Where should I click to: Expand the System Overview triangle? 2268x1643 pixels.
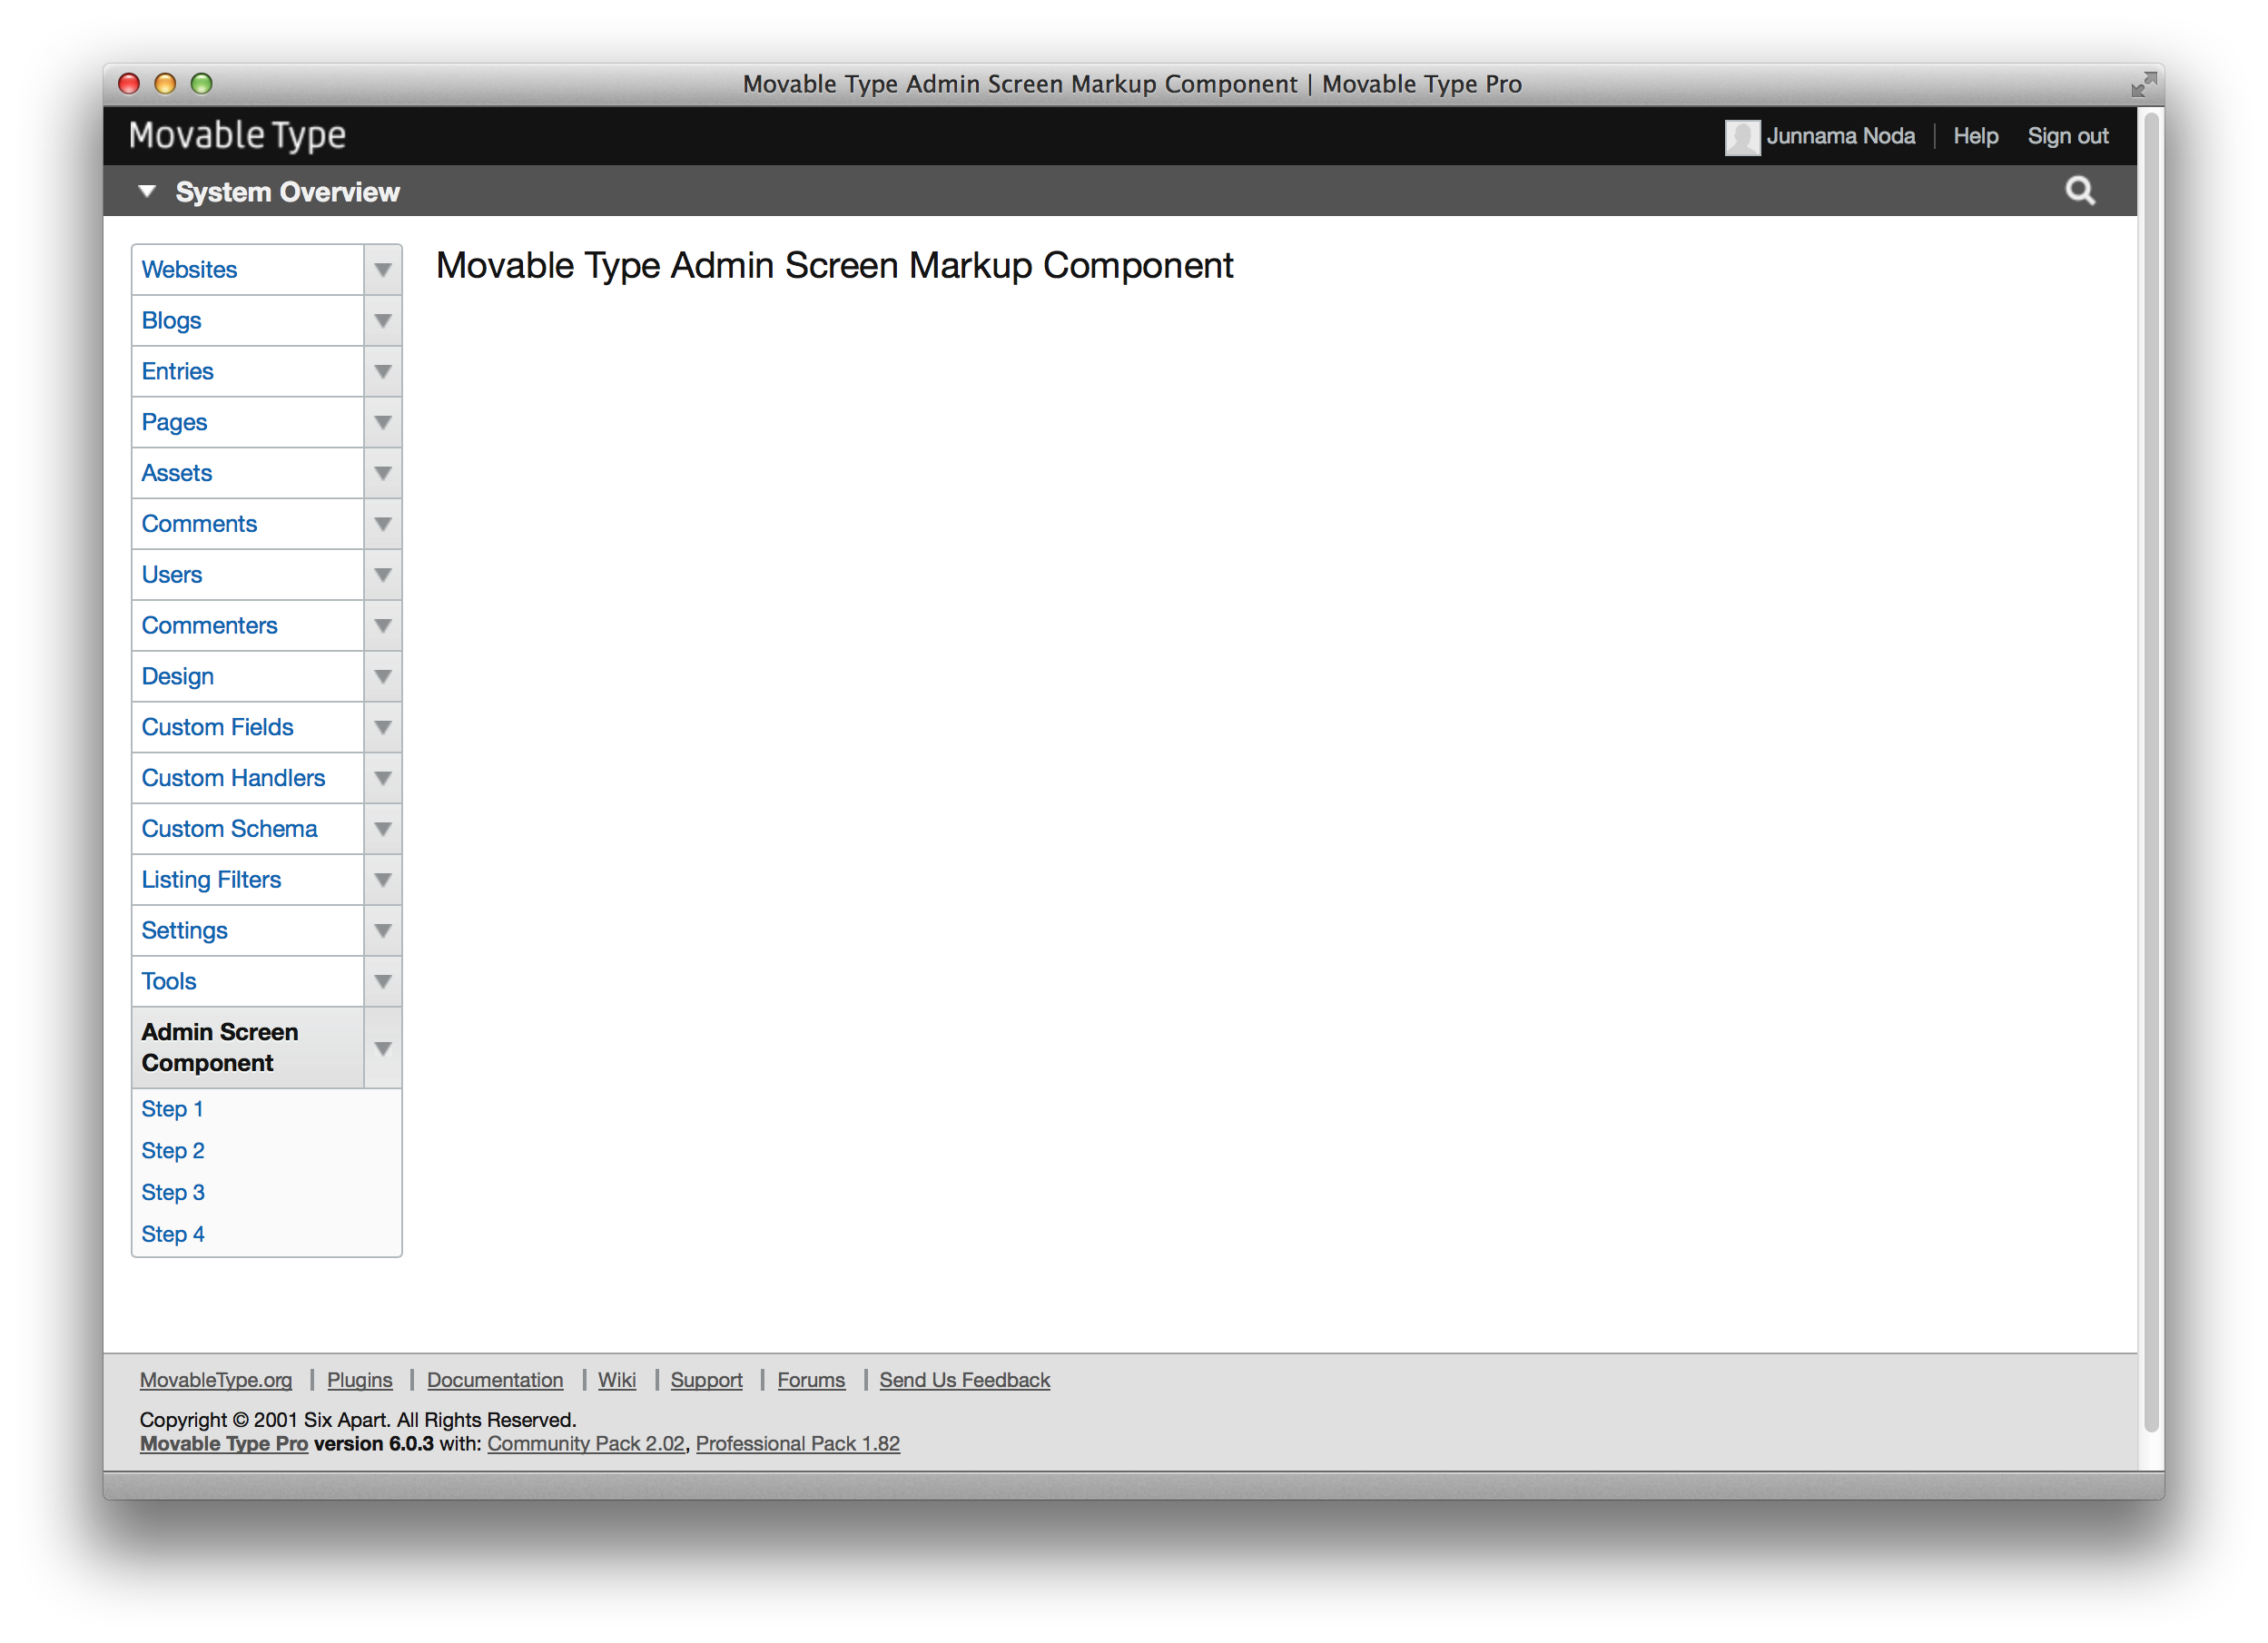point(147,191)
